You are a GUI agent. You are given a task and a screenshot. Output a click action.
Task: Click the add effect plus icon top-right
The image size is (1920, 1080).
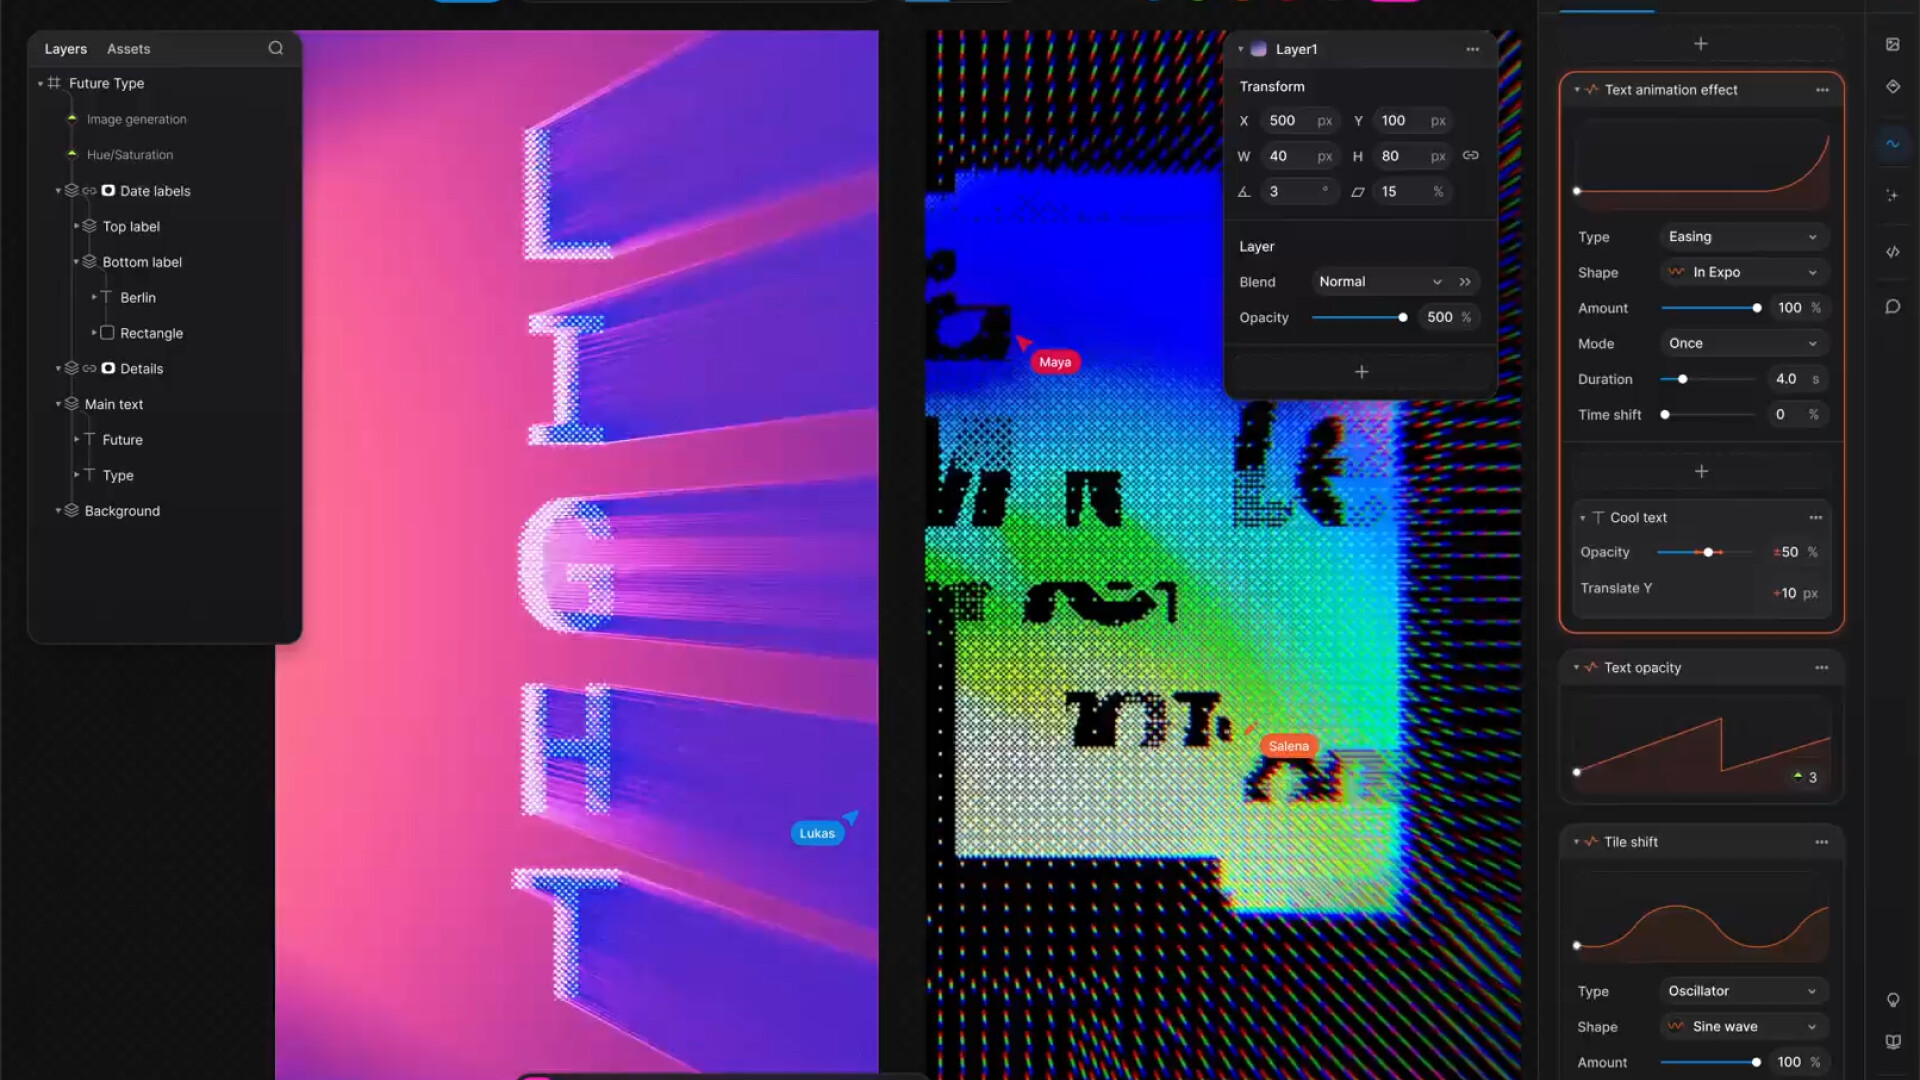(x=1701, y=44)
